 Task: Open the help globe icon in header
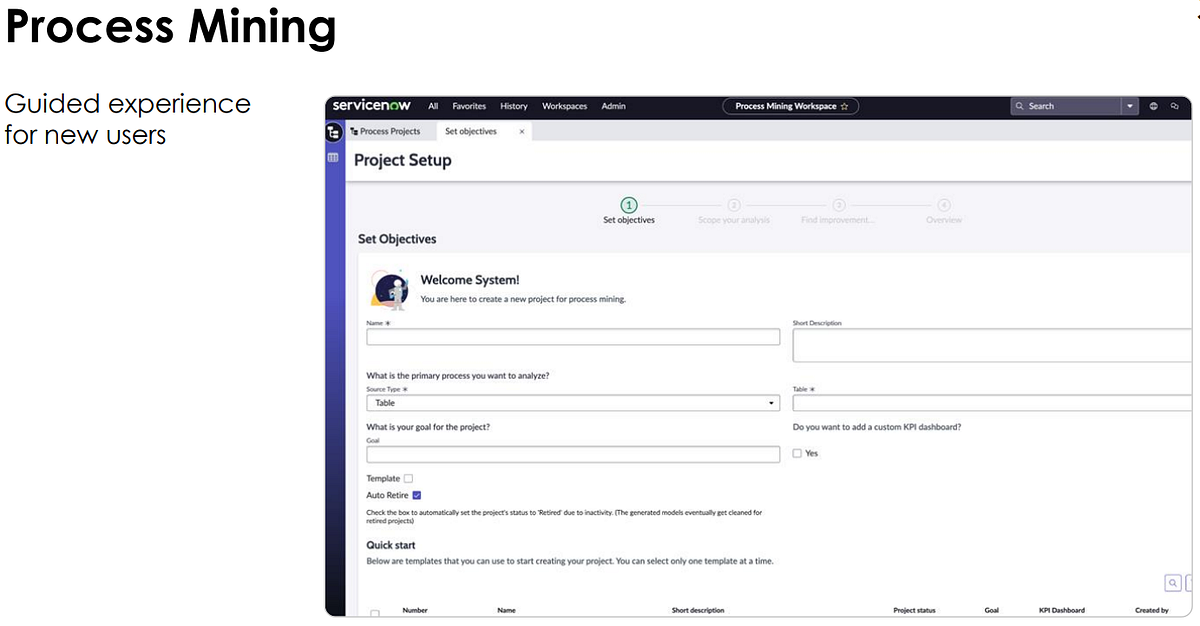(x=1153, y=106)
